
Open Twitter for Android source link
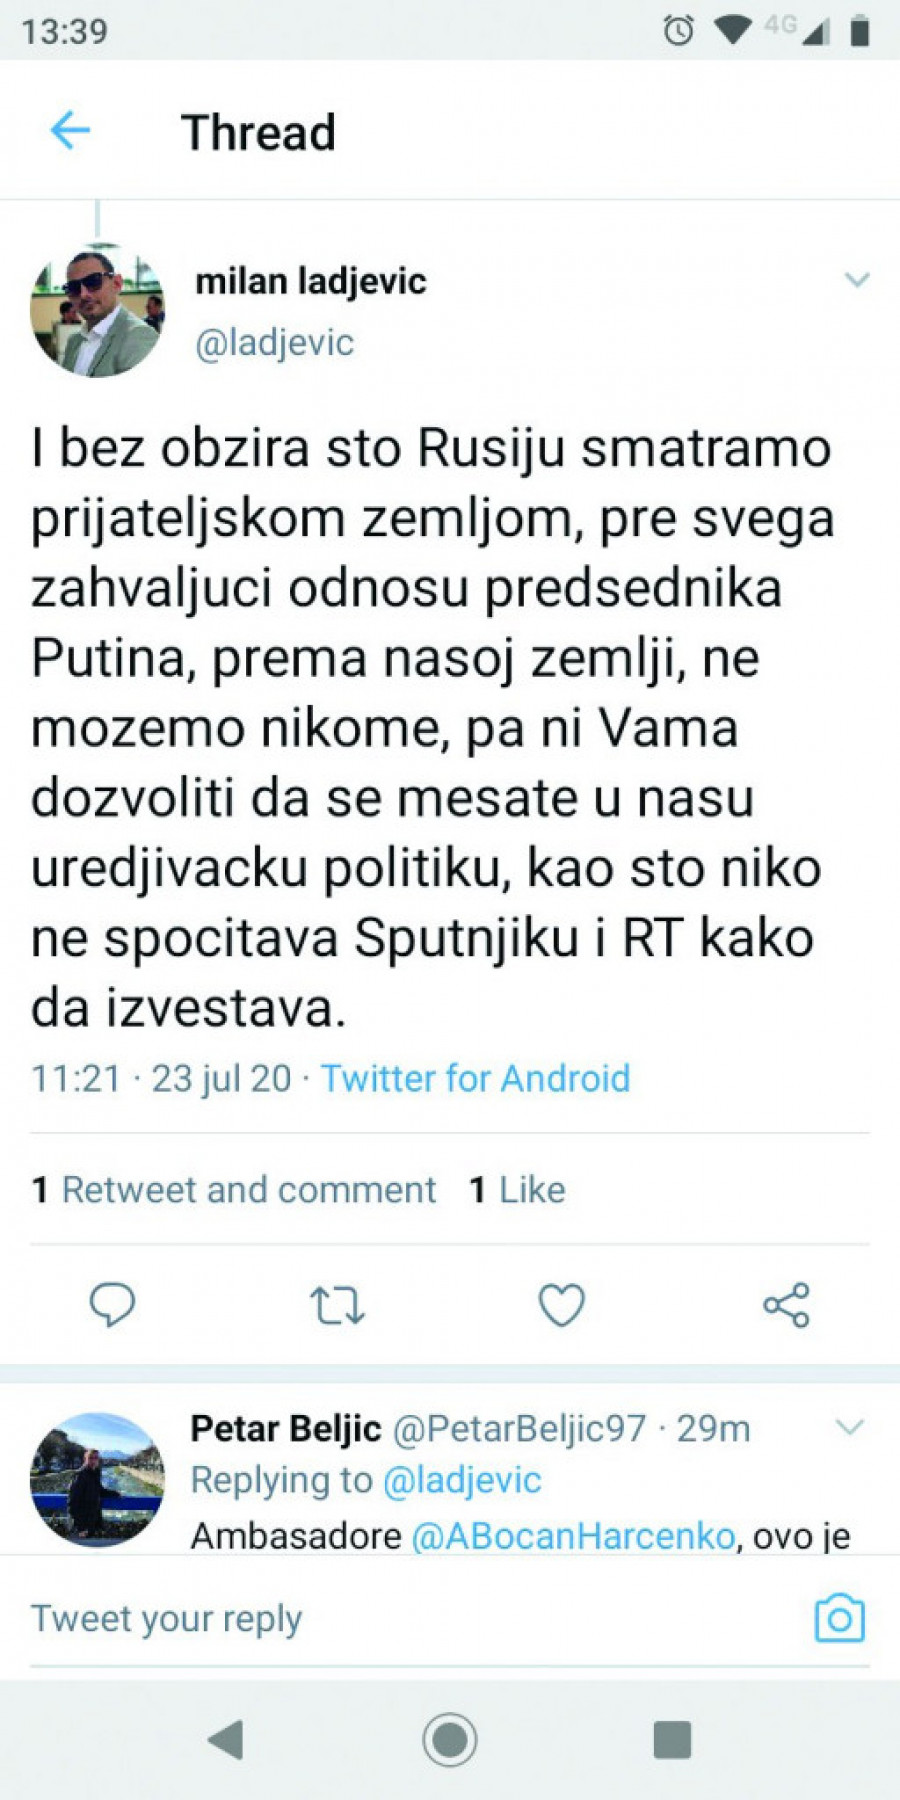click(x=475, y=1079)
